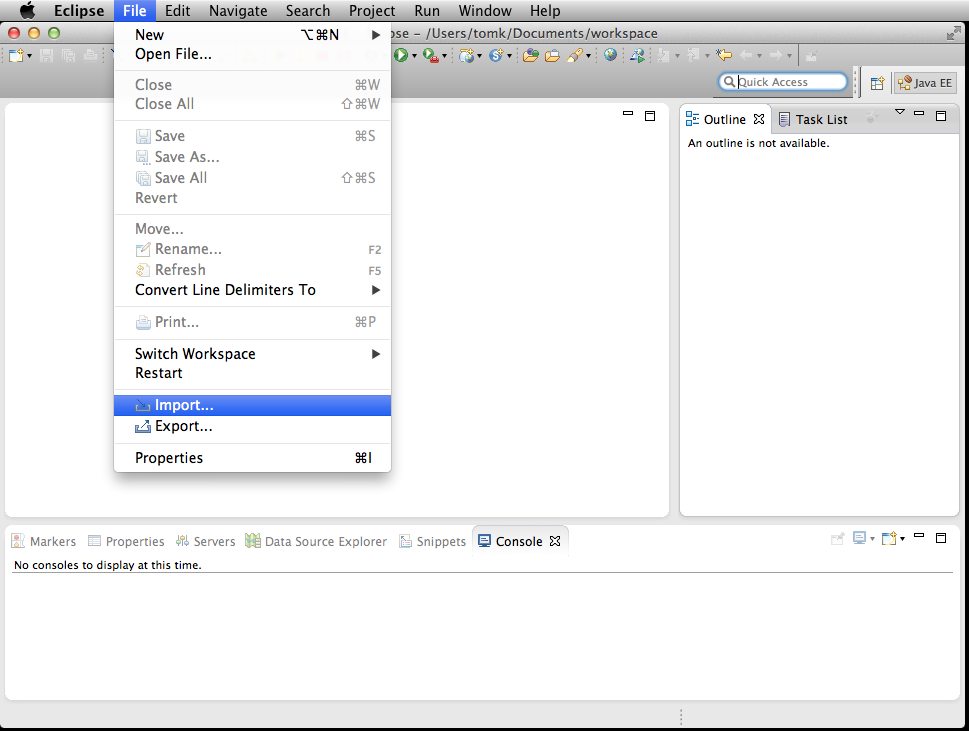Image resolution: width=969 pixels, height=731 pixels.
Task: Click the Open Type folder icon
Action: pyautogui.click(x=531, y=56)
